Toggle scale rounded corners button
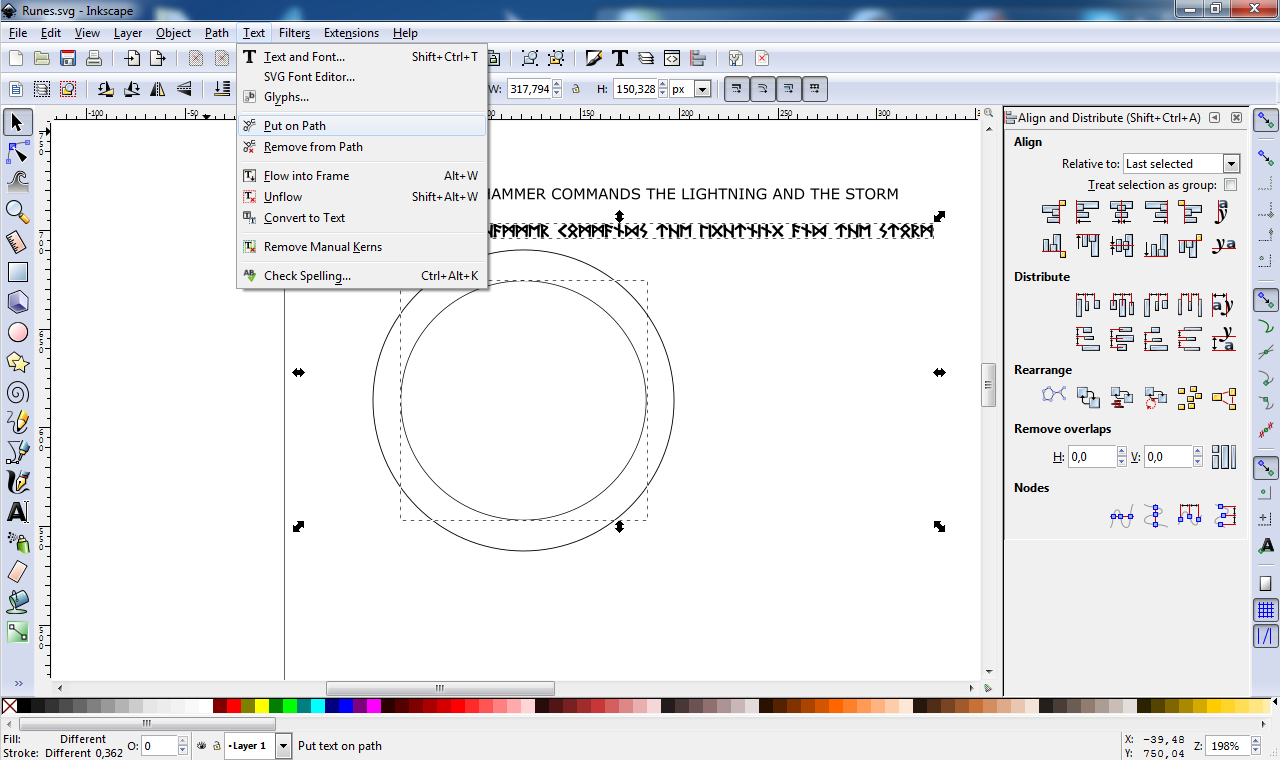 762,89
